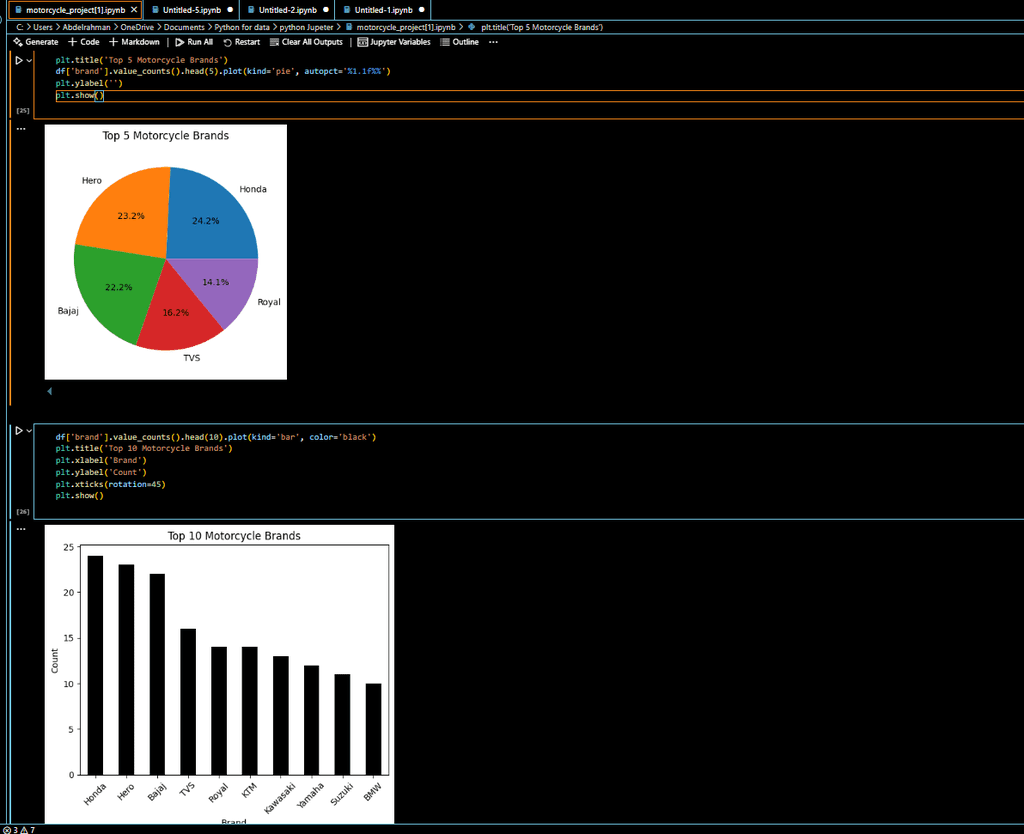
Task: Click the Honda bar in the bar chart
Action: pos(95,666)
